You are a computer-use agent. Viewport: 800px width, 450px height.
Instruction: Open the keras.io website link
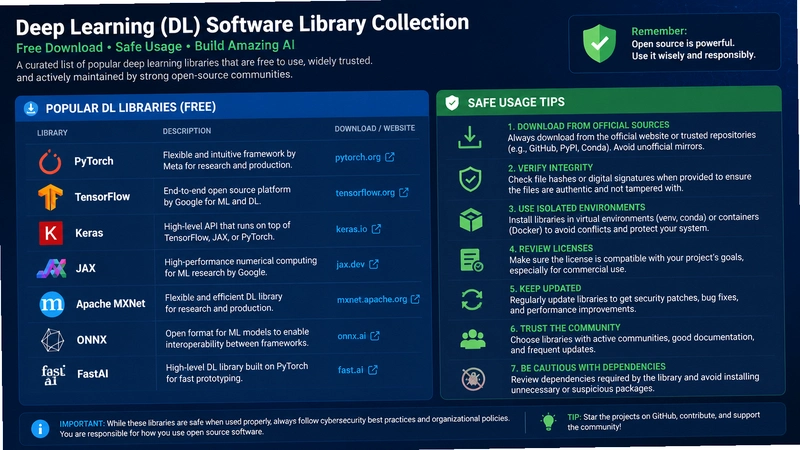(352, 229)
